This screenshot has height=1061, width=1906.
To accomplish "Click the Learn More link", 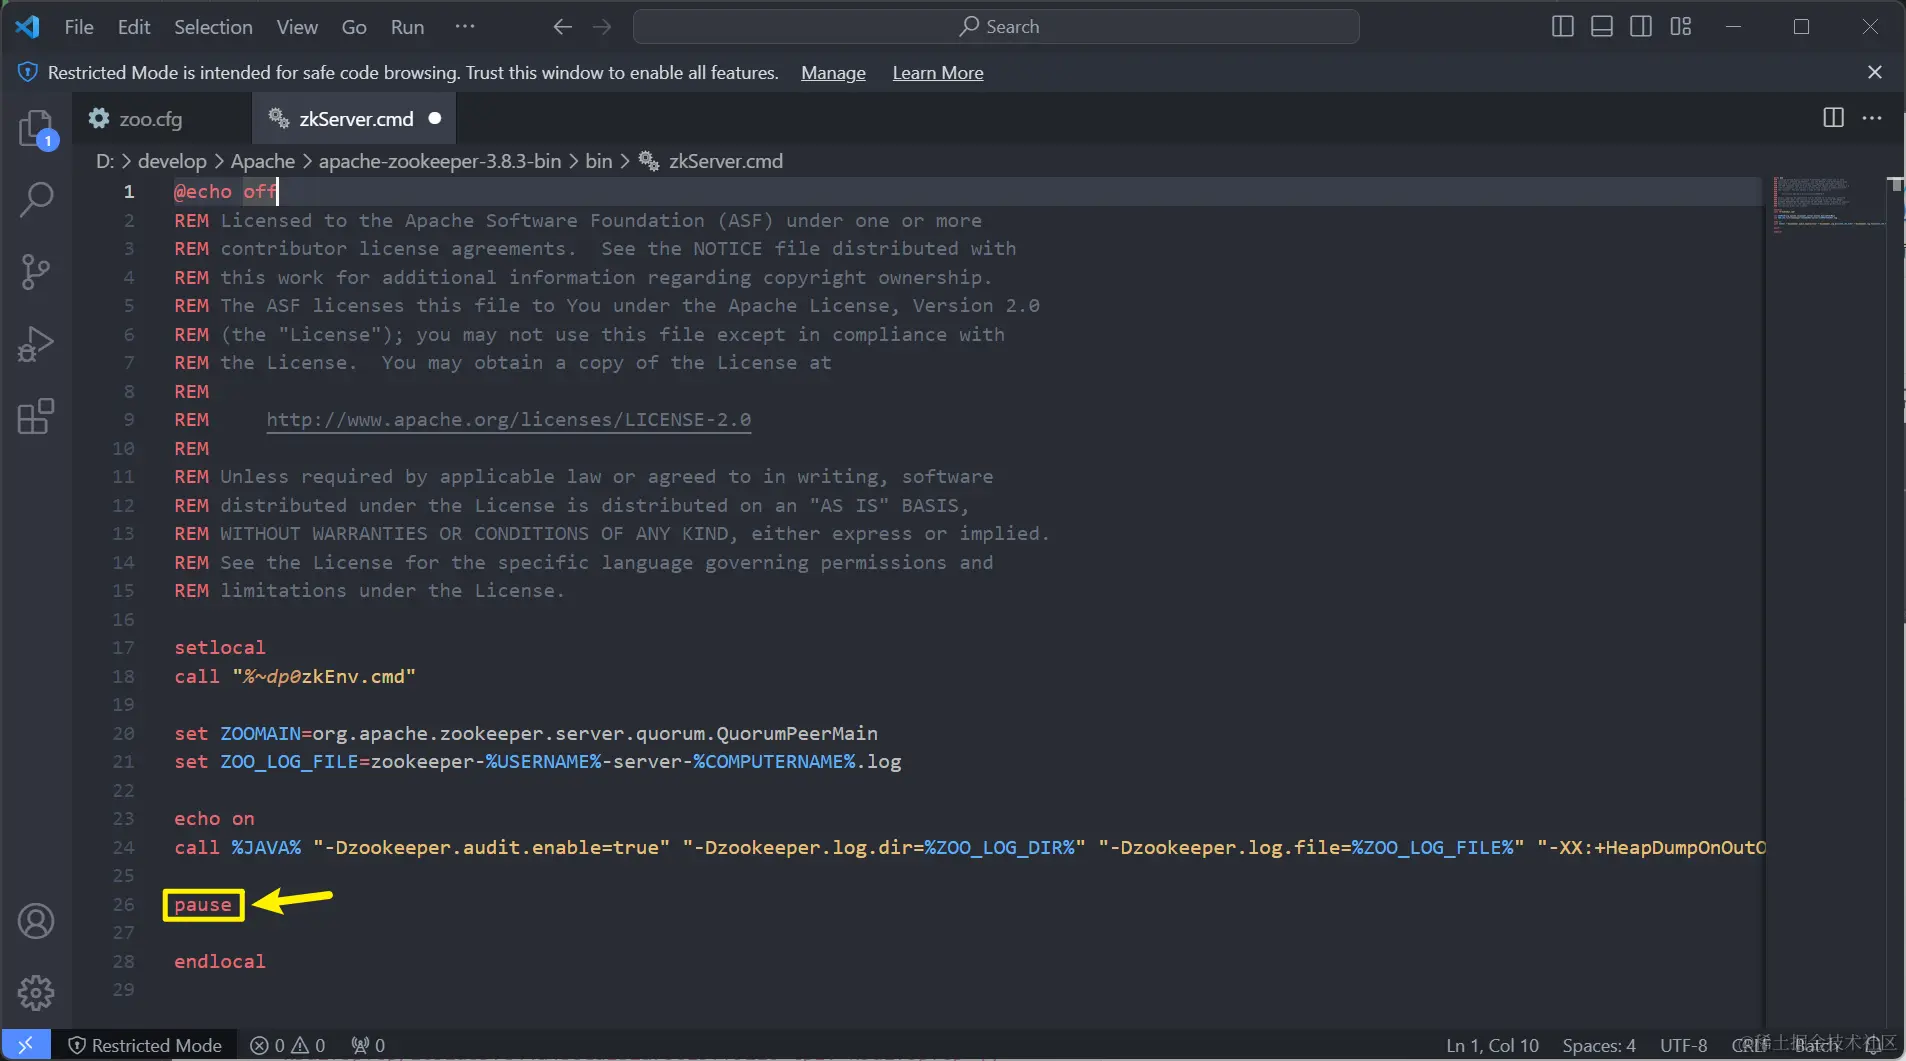I will coord(938,72).
